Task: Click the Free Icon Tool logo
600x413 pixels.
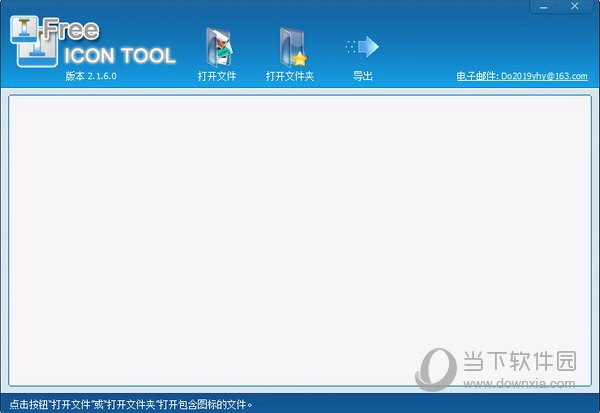Action: tap(93, 41)
